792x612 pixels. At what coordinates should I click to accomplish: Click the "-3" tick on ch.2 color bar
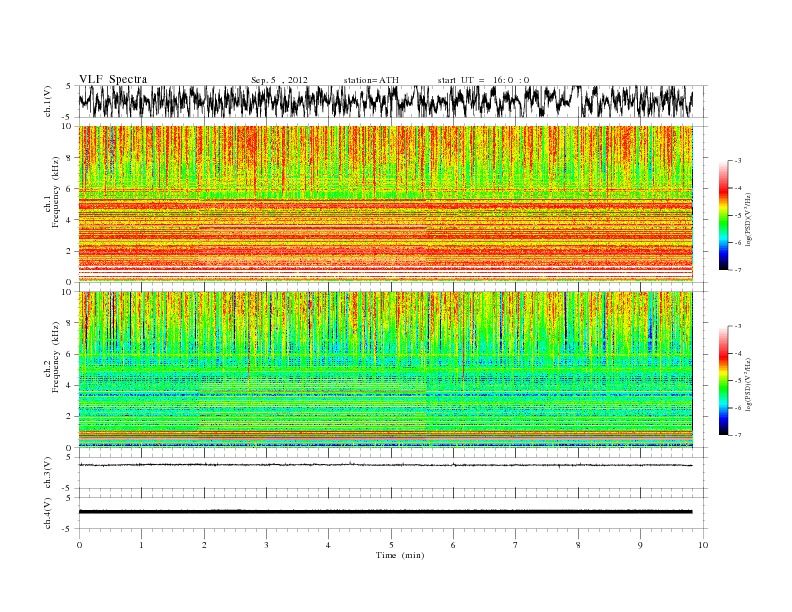point(737,326)
